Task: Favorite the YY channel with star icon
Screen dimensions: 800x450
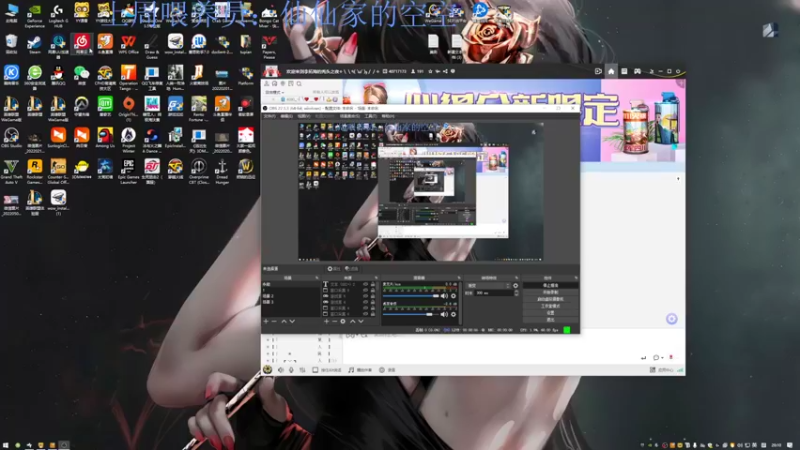Action: click(x=430, y=71)
